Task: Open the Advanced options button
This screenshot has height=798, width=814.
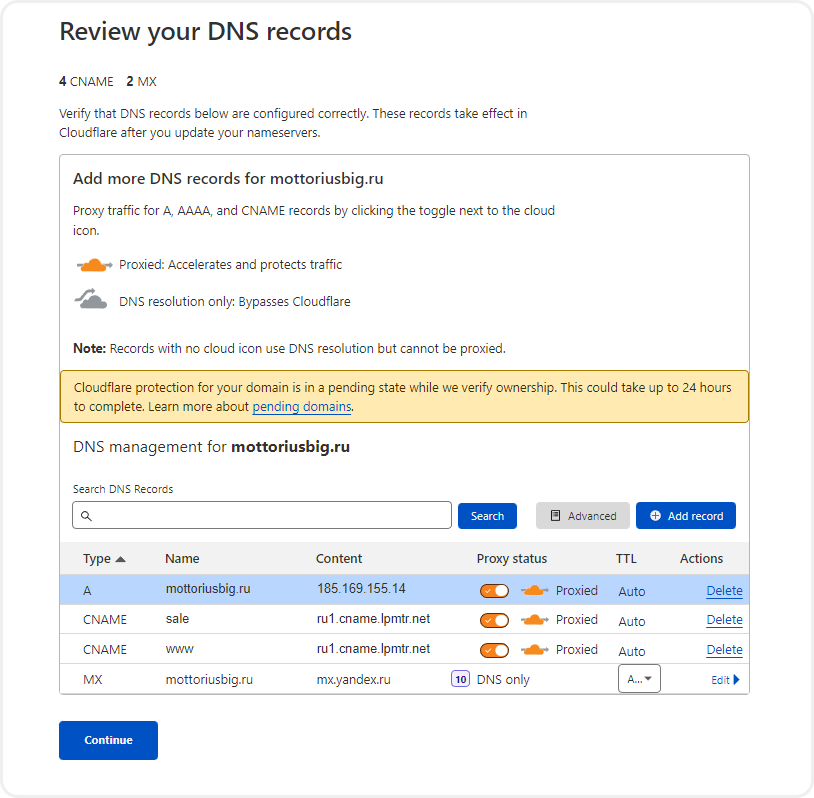Action: (582, 516)
